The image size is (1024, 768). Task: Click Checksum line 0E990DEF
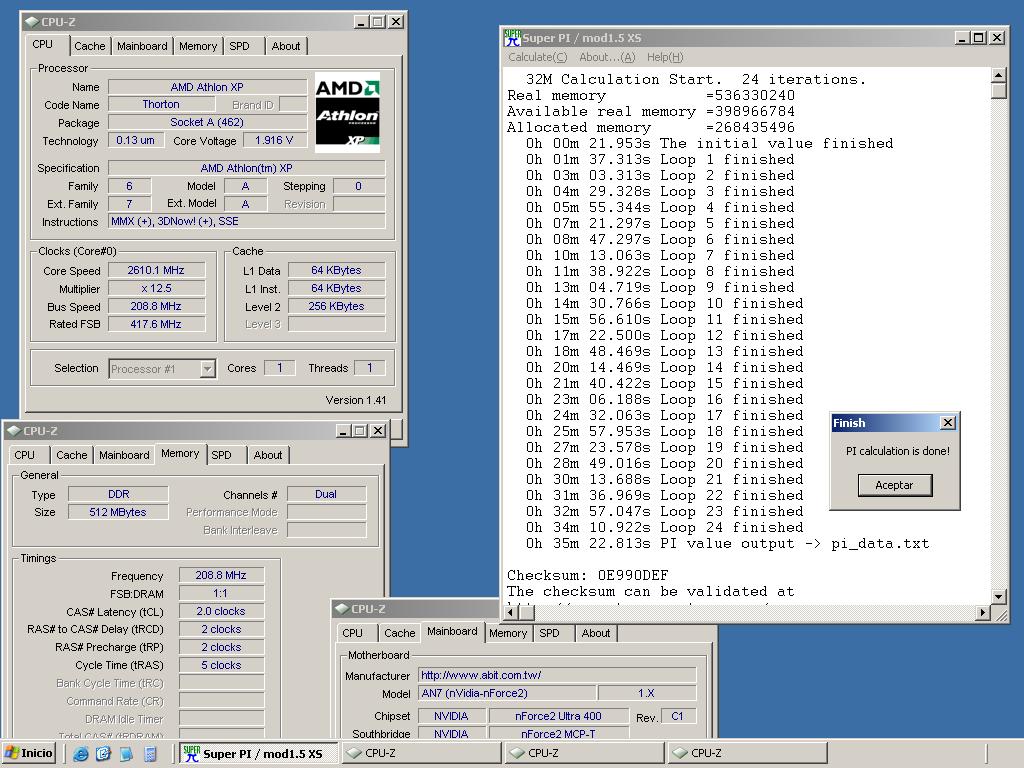point(588,575)
